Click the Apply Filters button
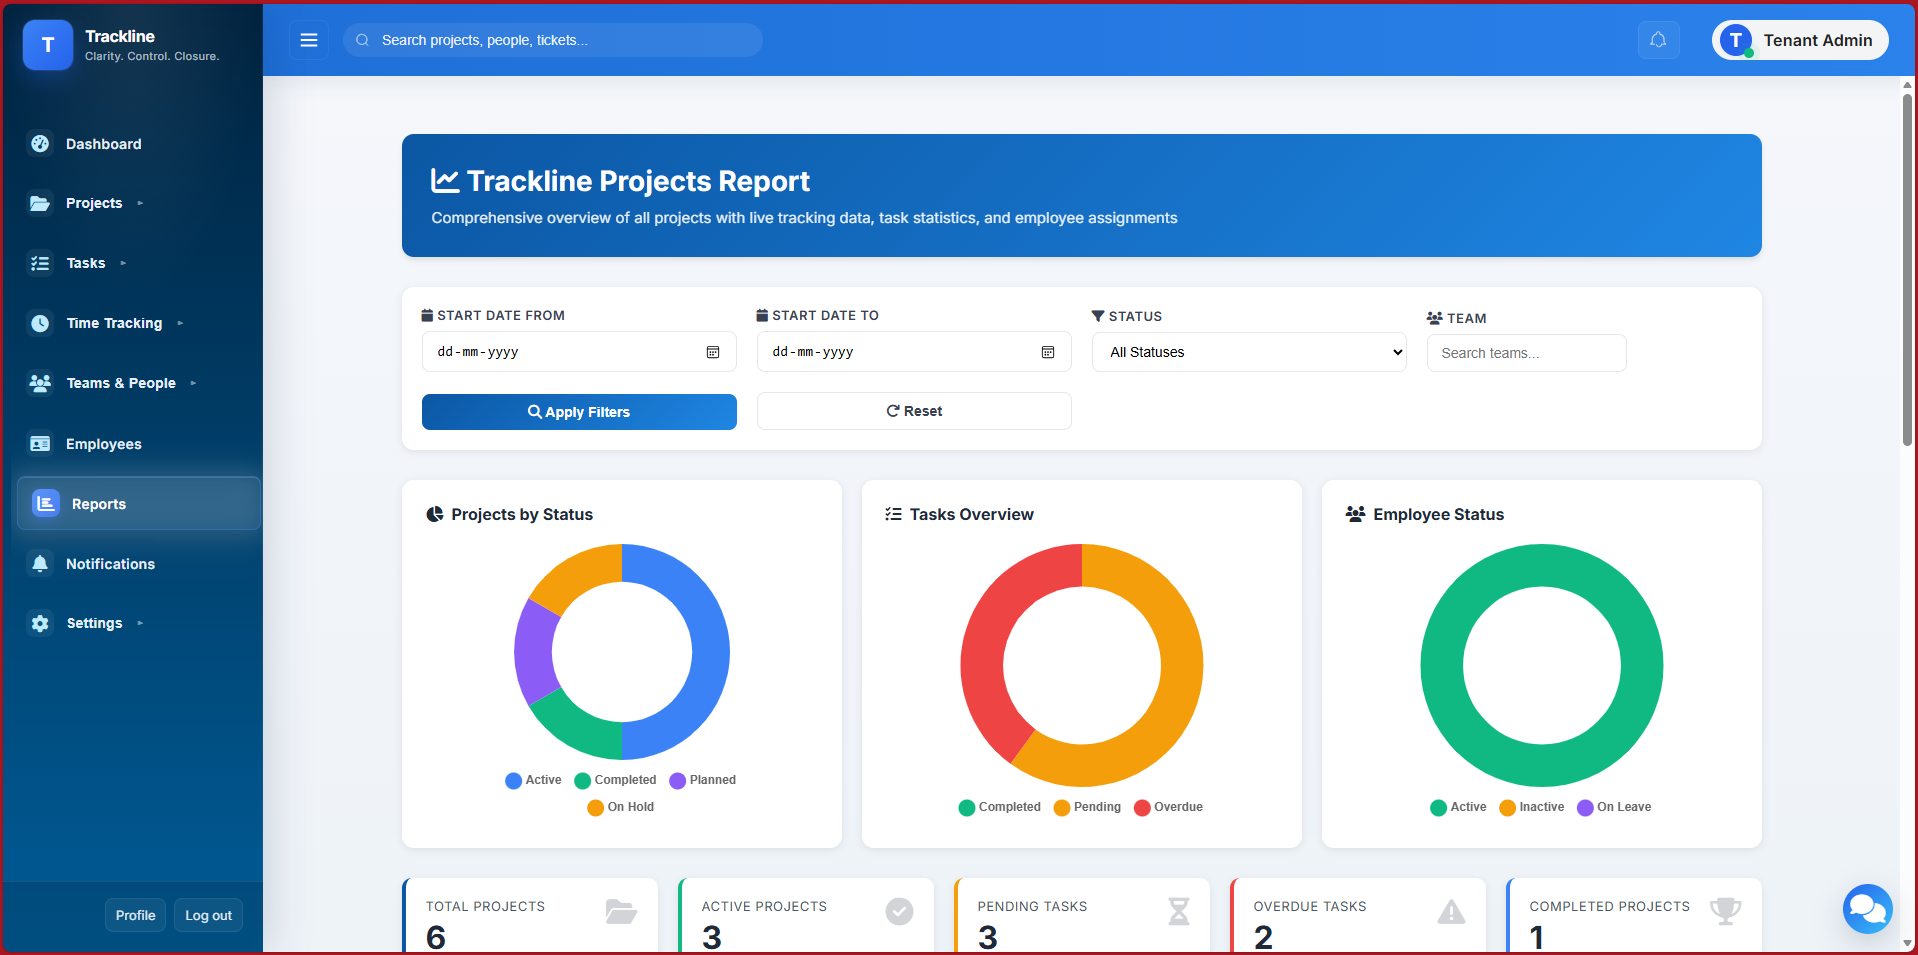This screenshot has height=955, width=1918. [x=579, y=412]
